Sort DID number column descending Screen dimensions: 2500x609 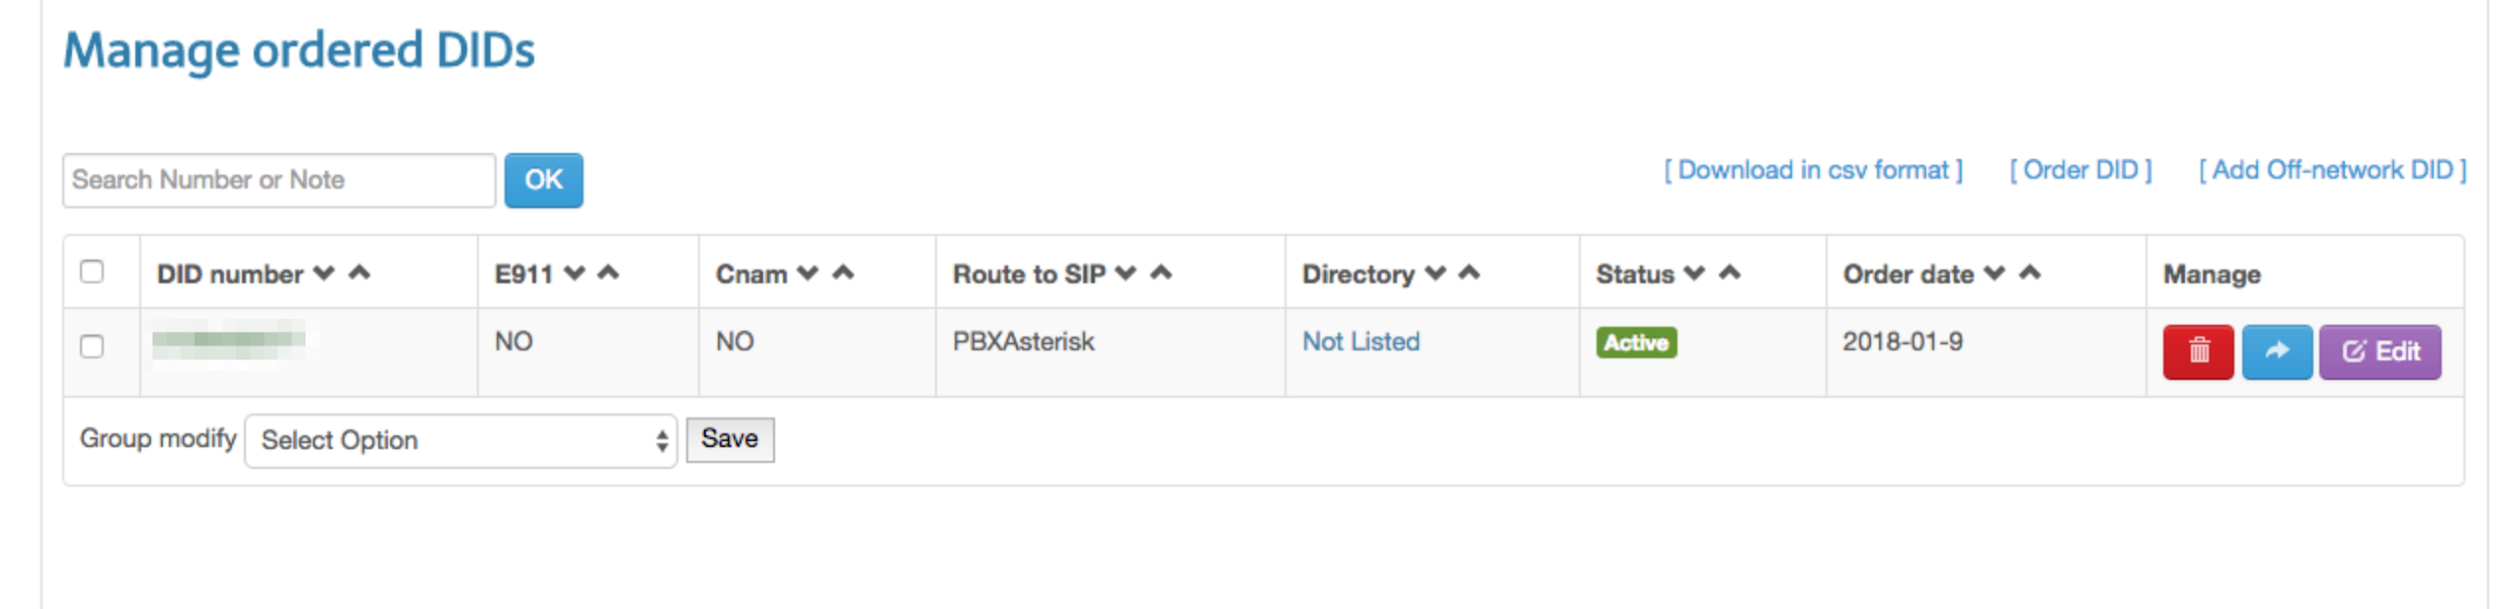point(324,273)
